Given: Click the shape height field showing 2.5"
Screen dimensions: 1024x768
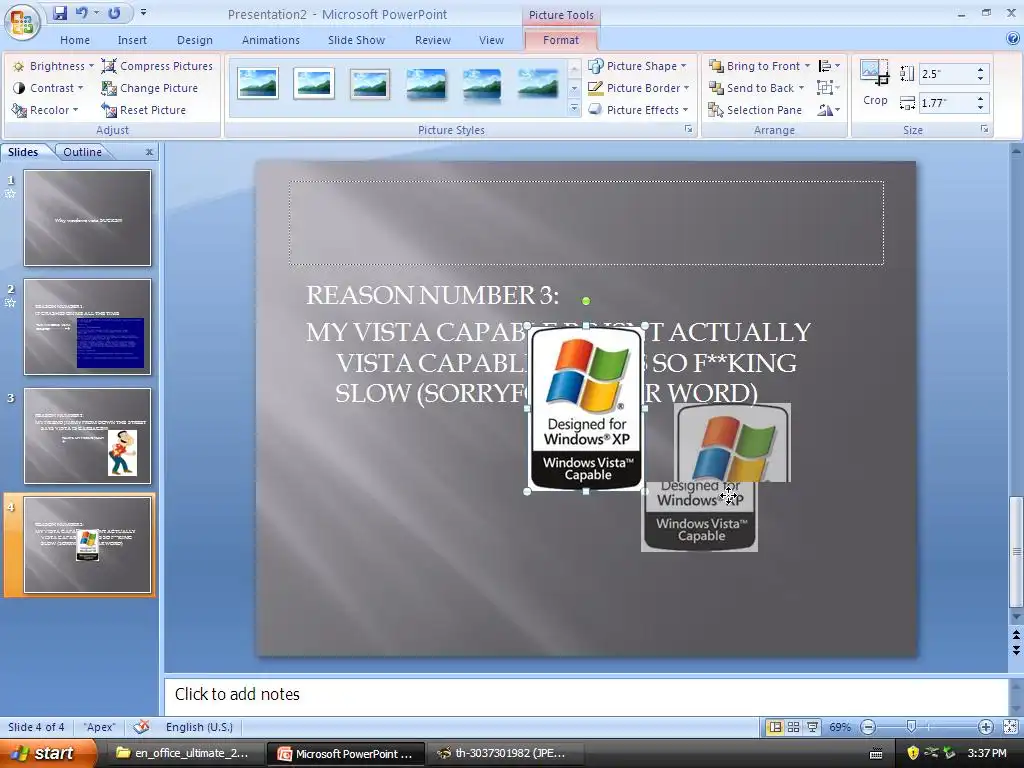Looking at the screenshot, I should (x=946, y=74).
